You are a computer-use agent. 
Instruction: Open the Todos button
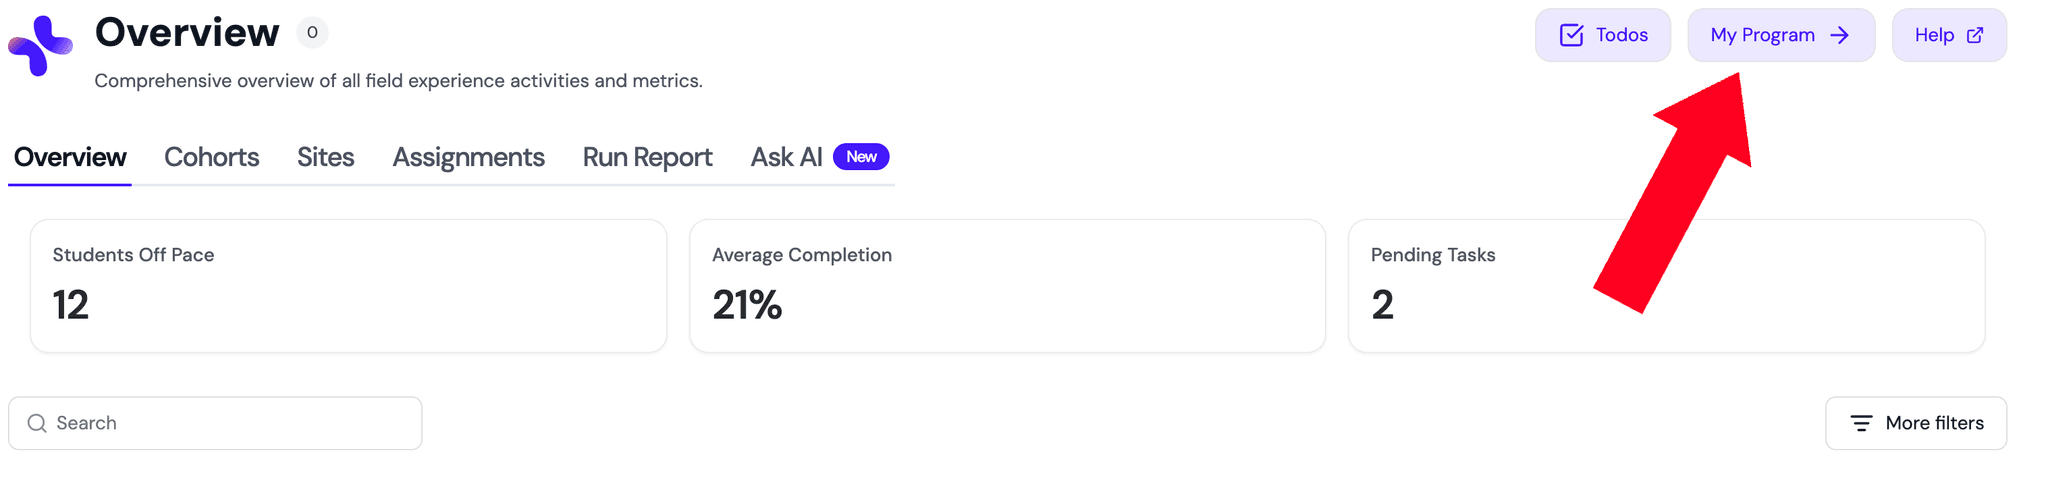pos(1602,35)
